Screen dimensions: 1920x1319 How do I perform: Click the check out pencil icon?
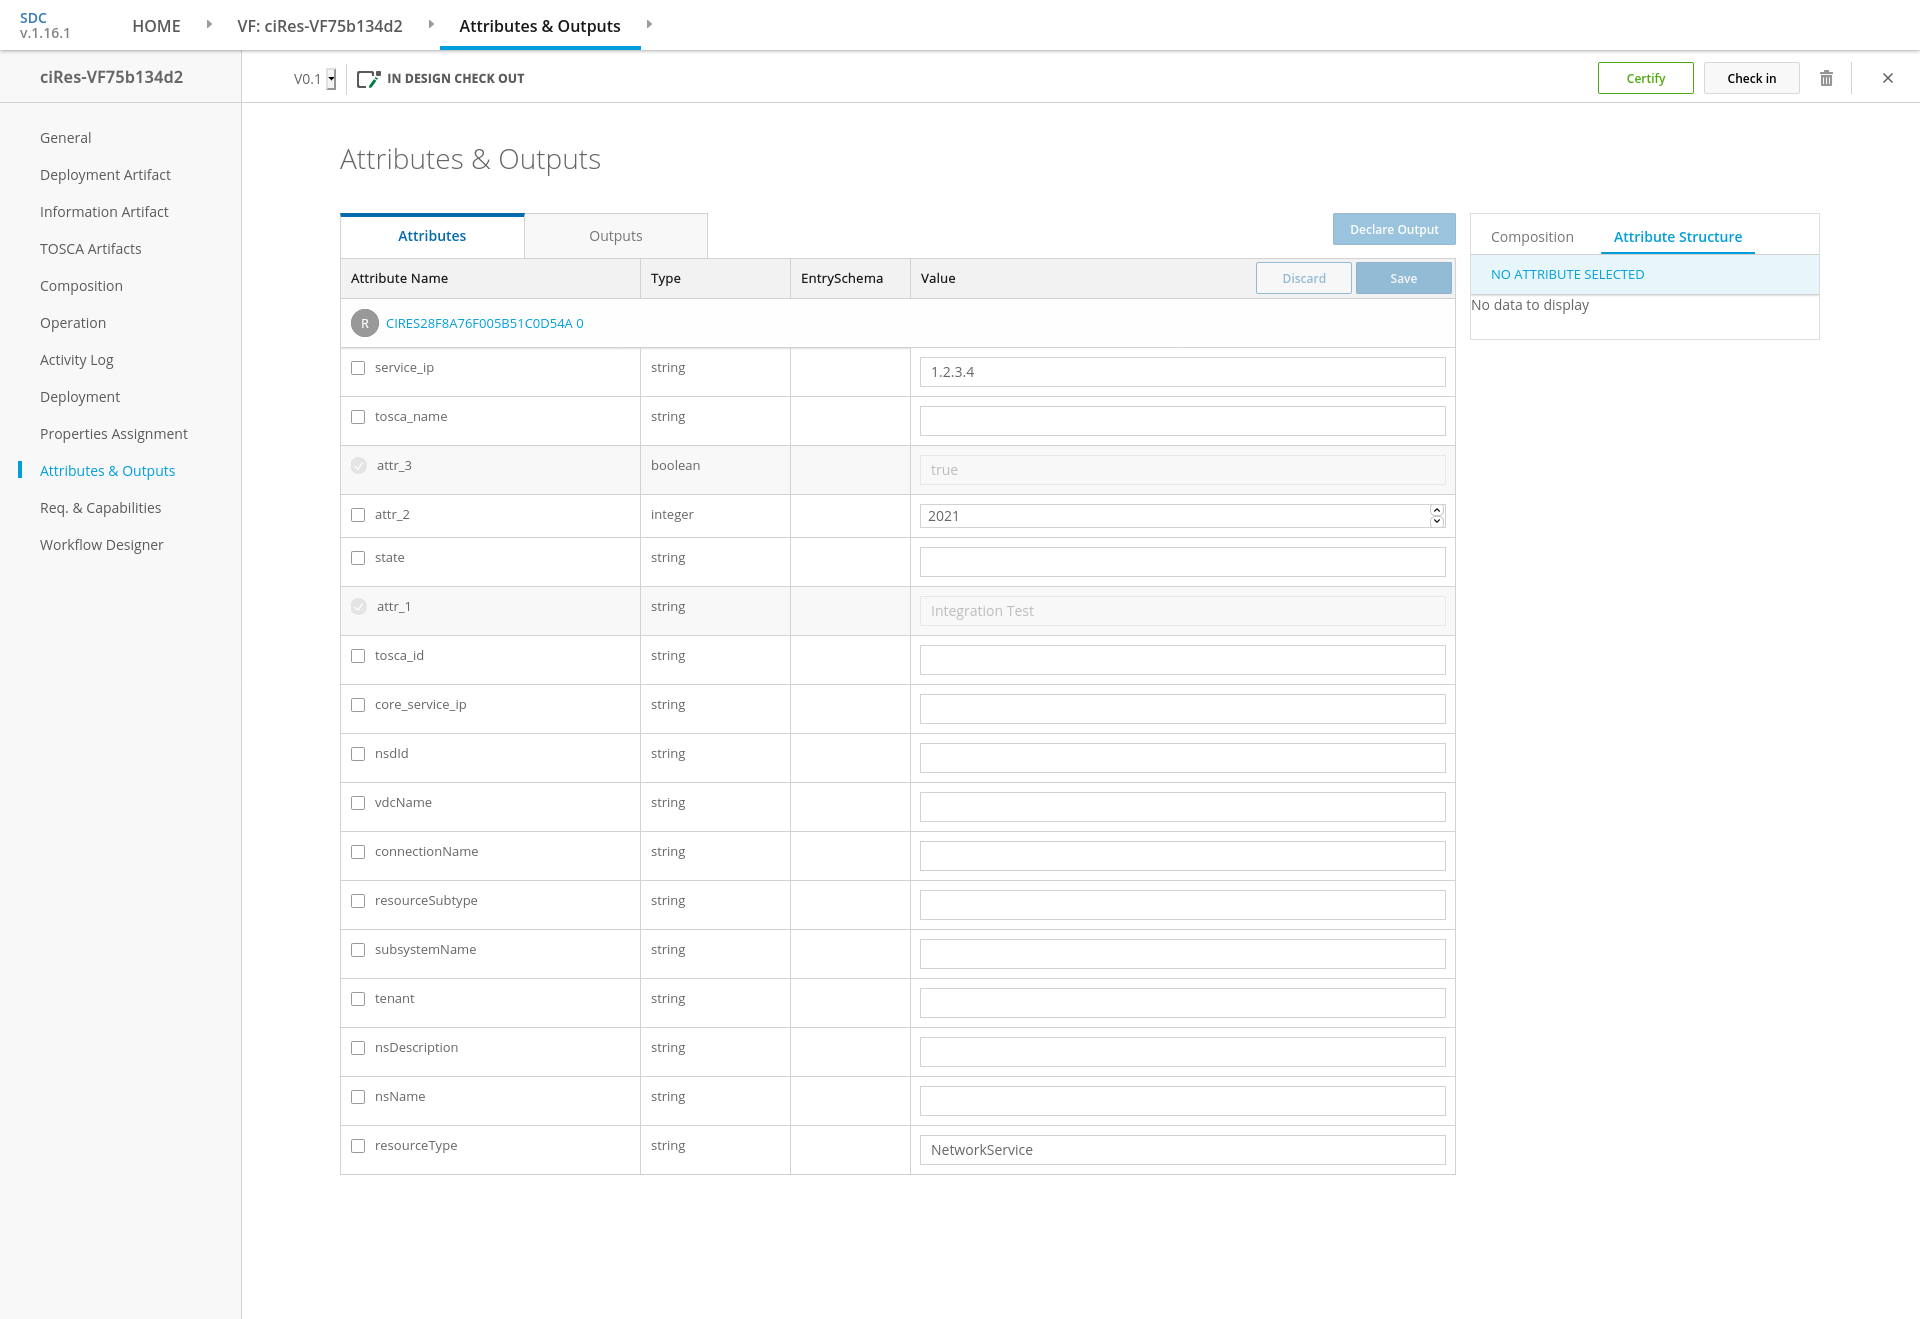click(x=368, y=79)
